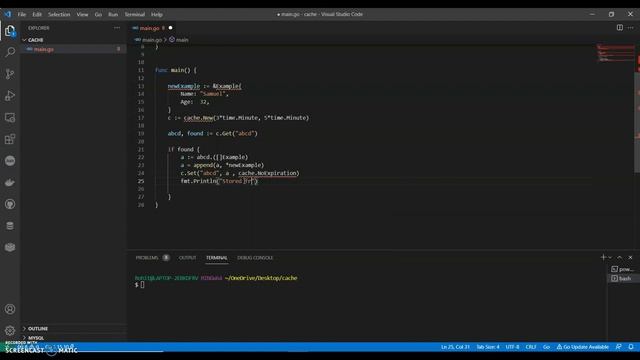Open the Explorer view in activity bar

10,31
